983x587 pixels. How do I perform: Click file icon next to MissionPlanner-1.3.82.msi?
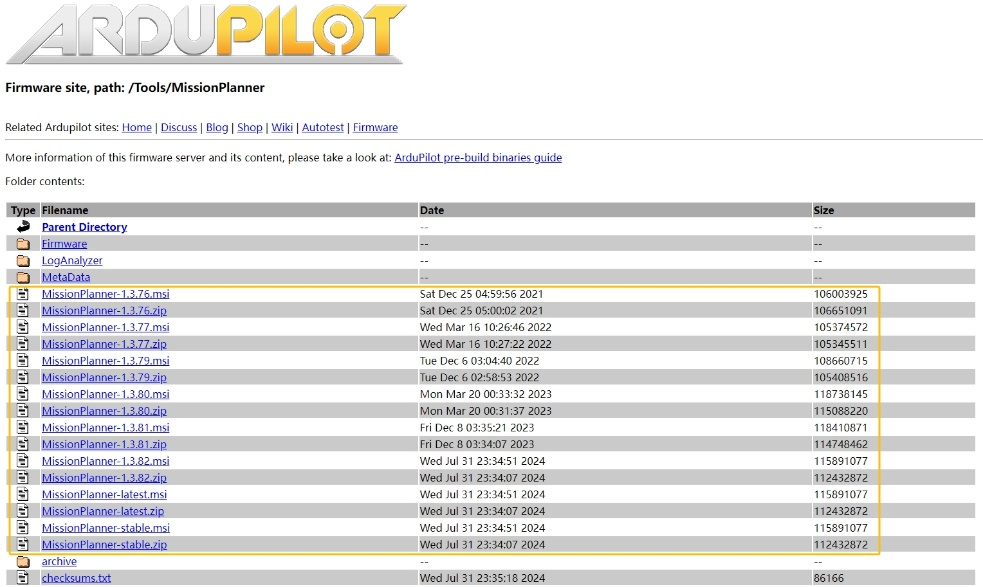coord(23,461)
